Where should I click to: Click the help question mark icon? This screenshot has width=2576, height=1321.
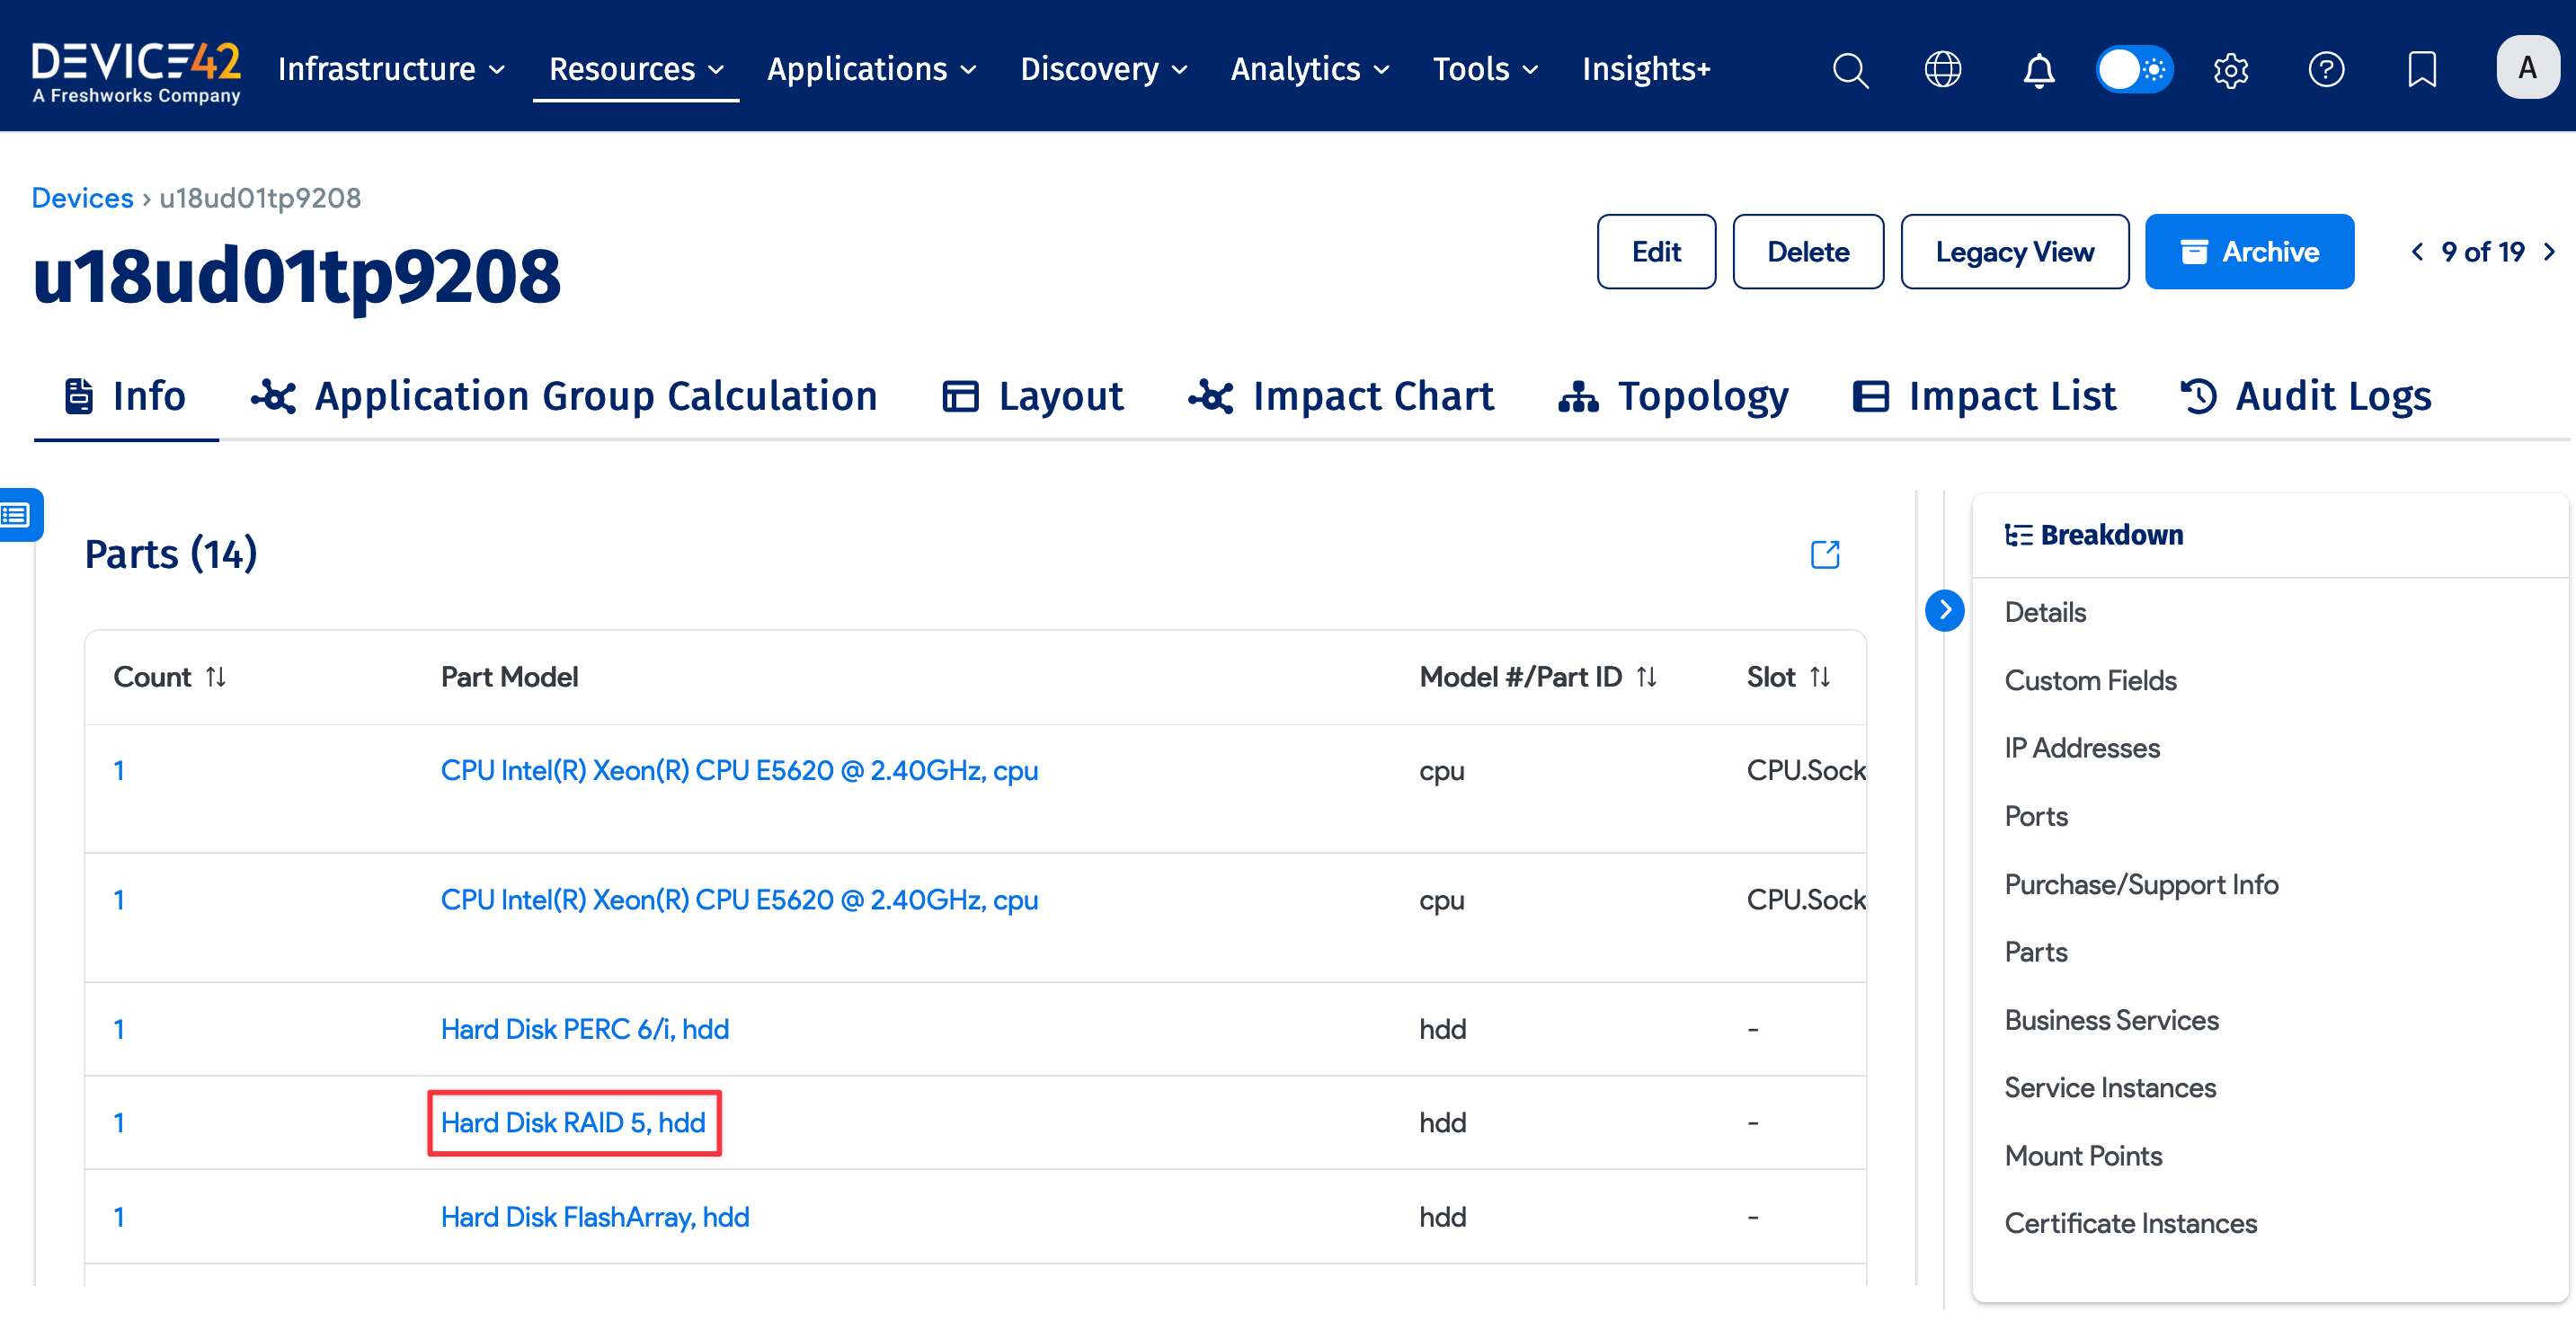(x=2325, y=70)
